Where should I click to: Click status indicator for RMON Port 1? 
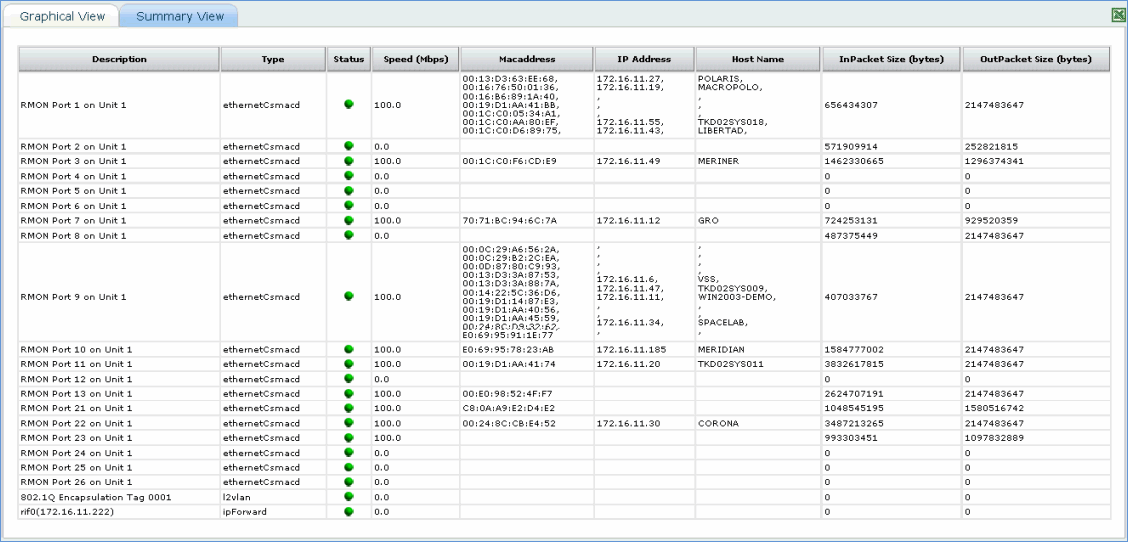348,104
